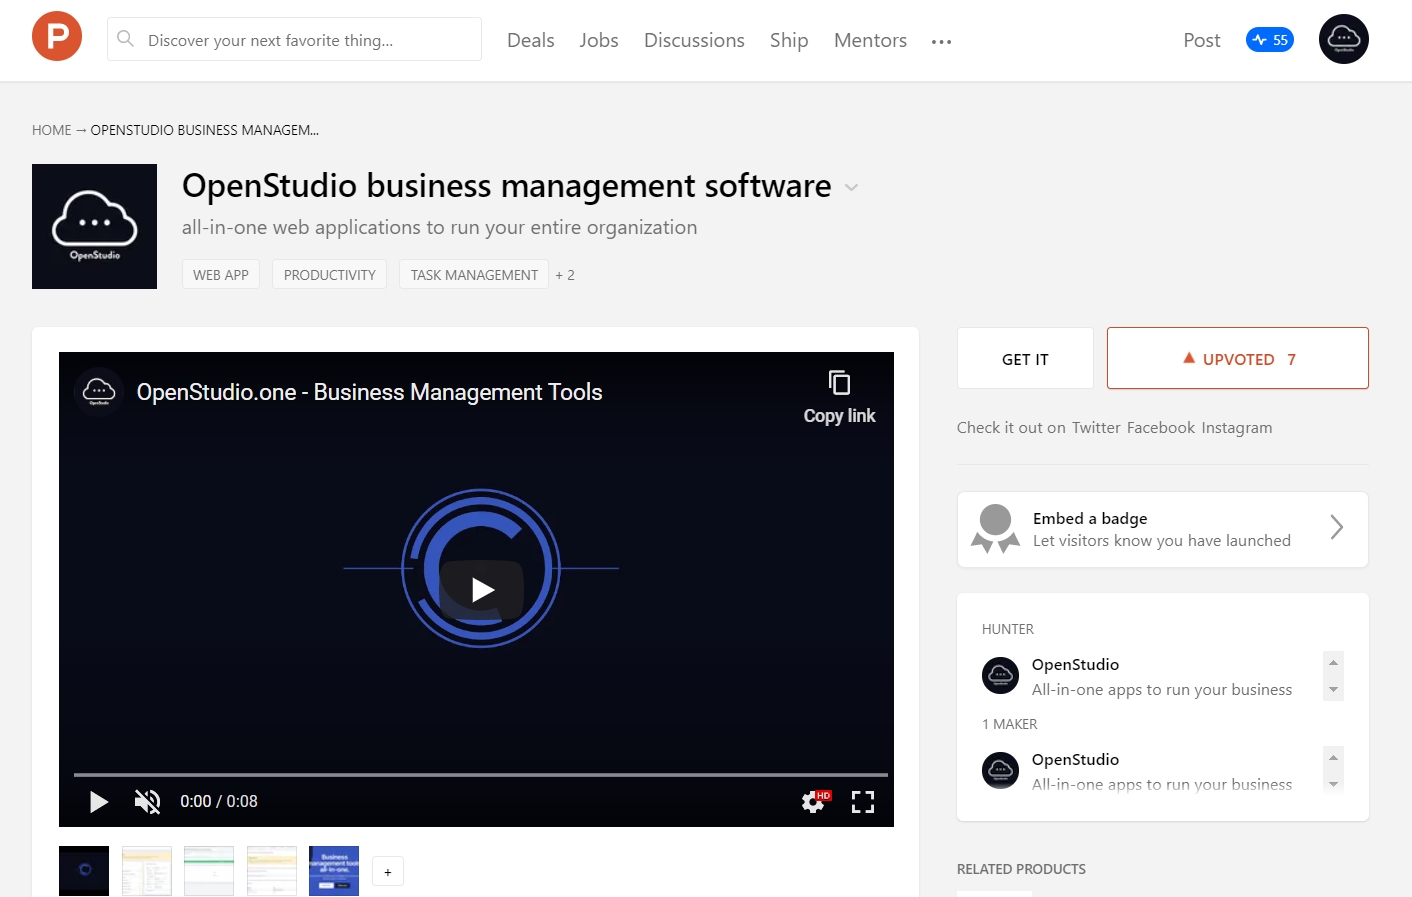
Task: Click down arrow in maker list scrollbar
Action: [x=1333, y=785]
